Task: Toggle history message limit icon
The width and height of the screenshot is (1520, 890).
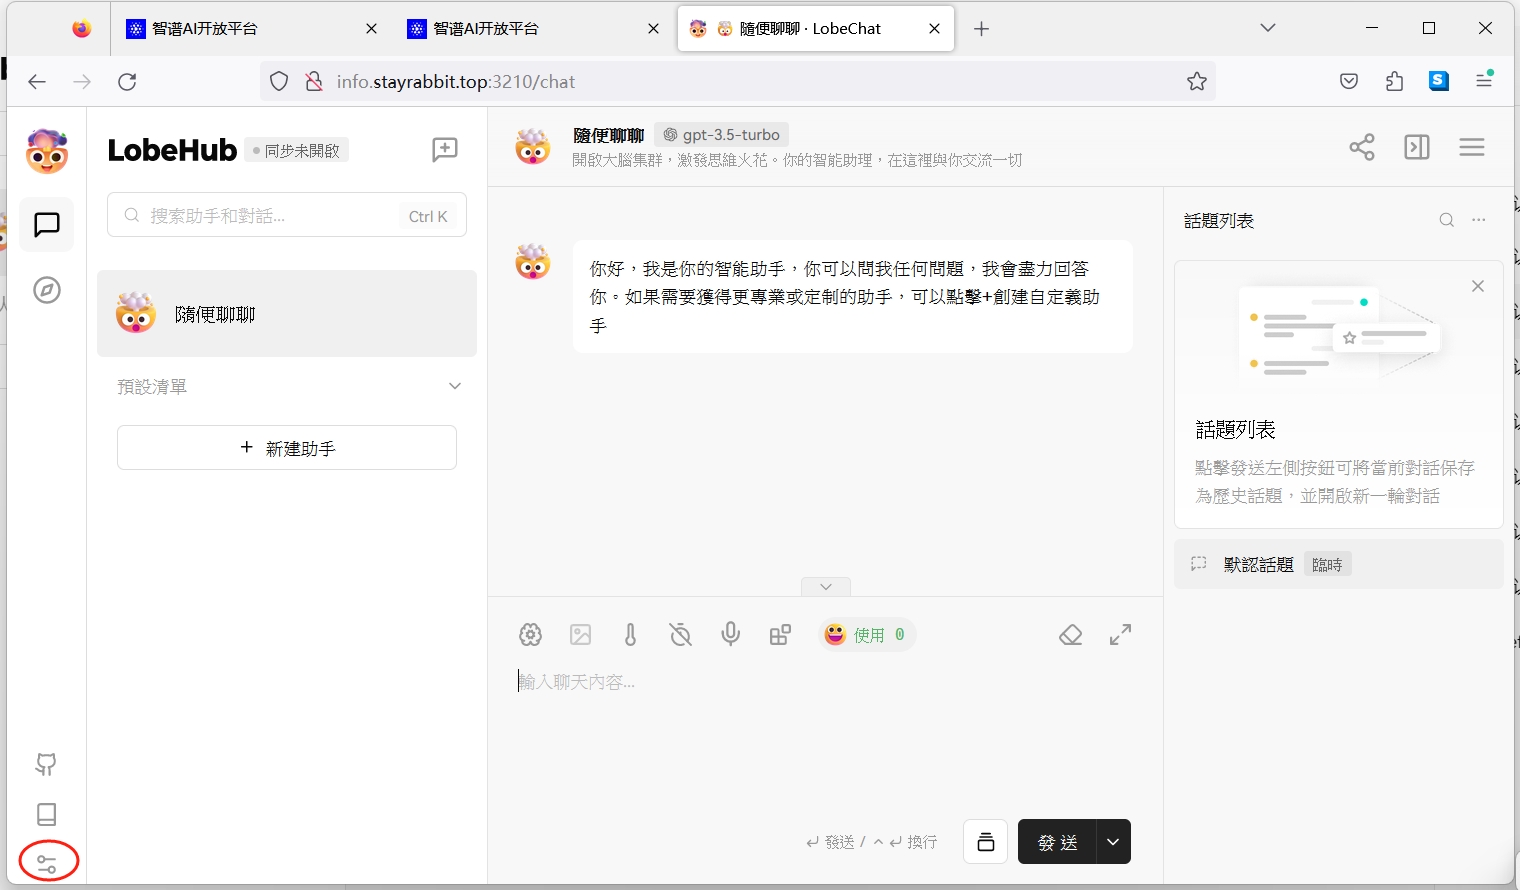Action: (680, 635)
